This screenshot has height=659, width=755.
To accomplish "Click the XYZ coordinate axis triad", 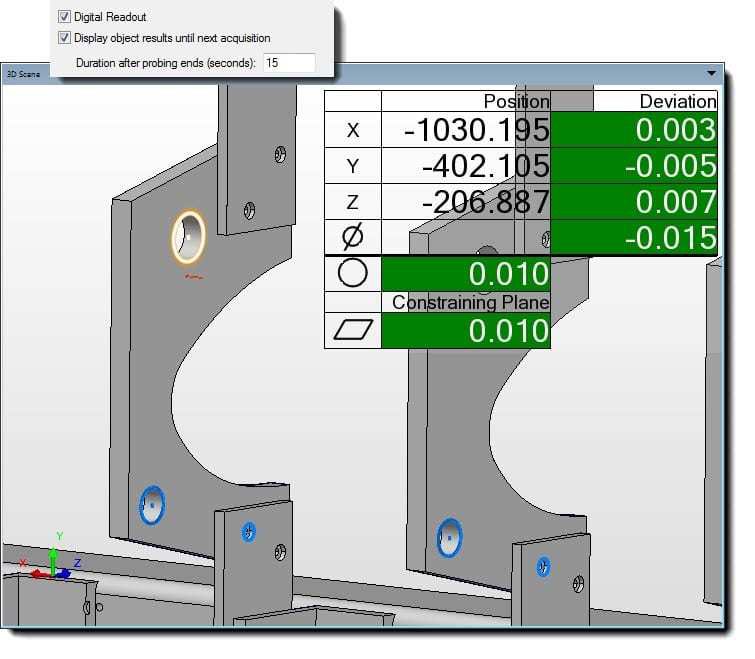I will 50,567.
